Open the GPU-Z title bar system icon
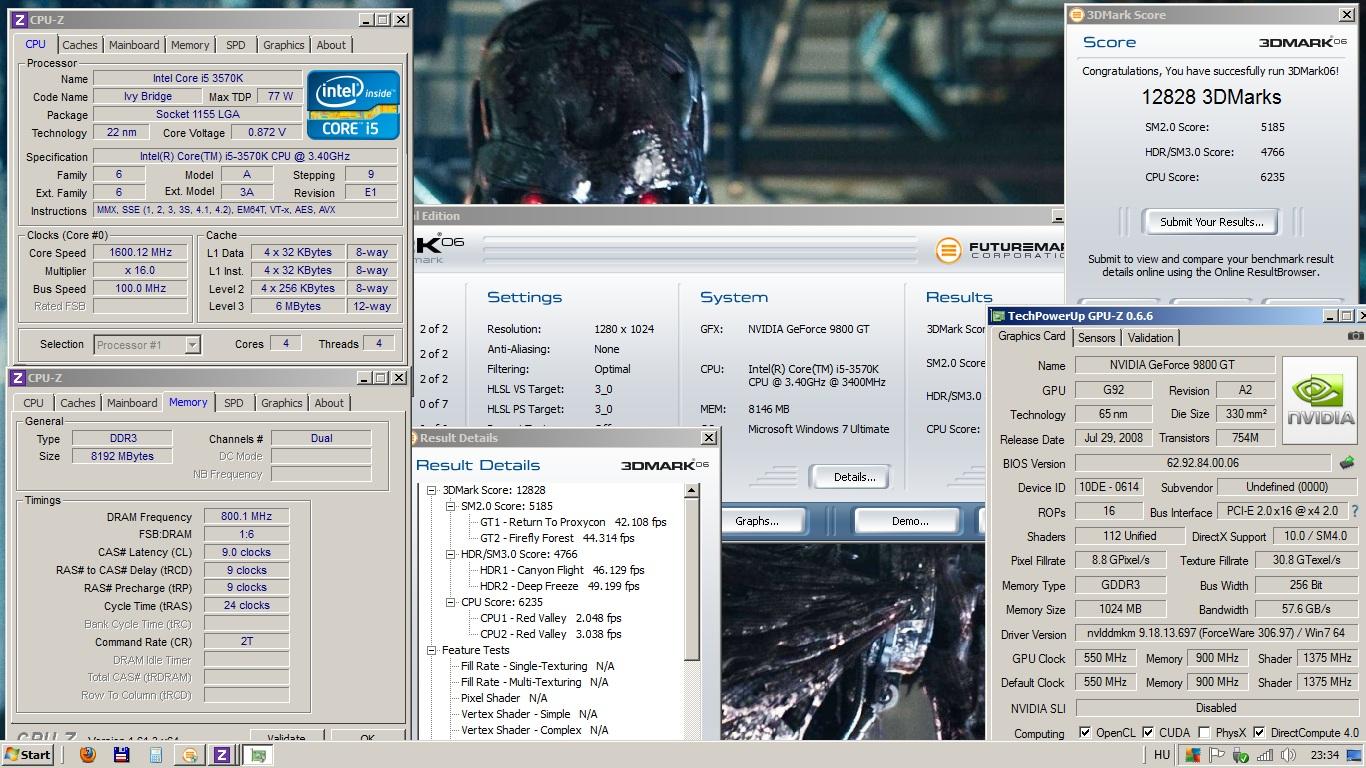Viewport: 1366px width, 768px height. tap(998, 316)
